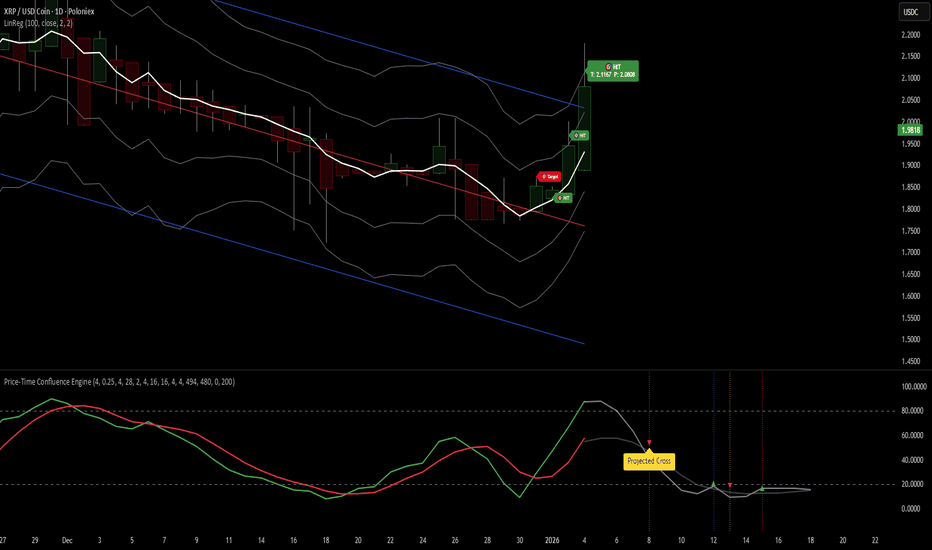The width and height of the screenshot is (932, 550).
Task: Click the small HIT tag near 1.97 price
Action: point(579,136)
